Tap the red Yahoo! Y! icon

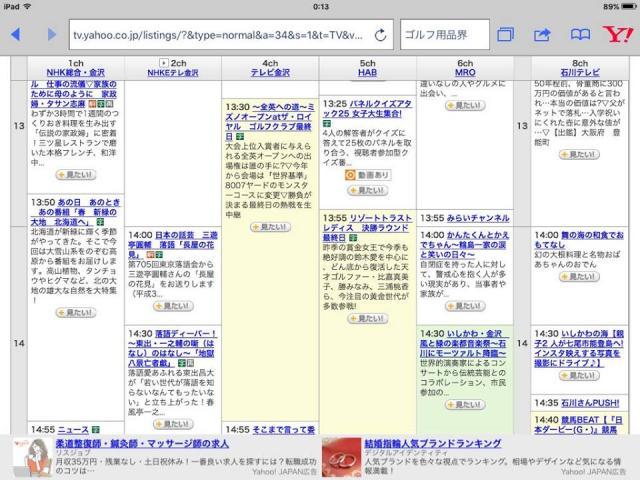pyautogui.click(x=618, y=34)
